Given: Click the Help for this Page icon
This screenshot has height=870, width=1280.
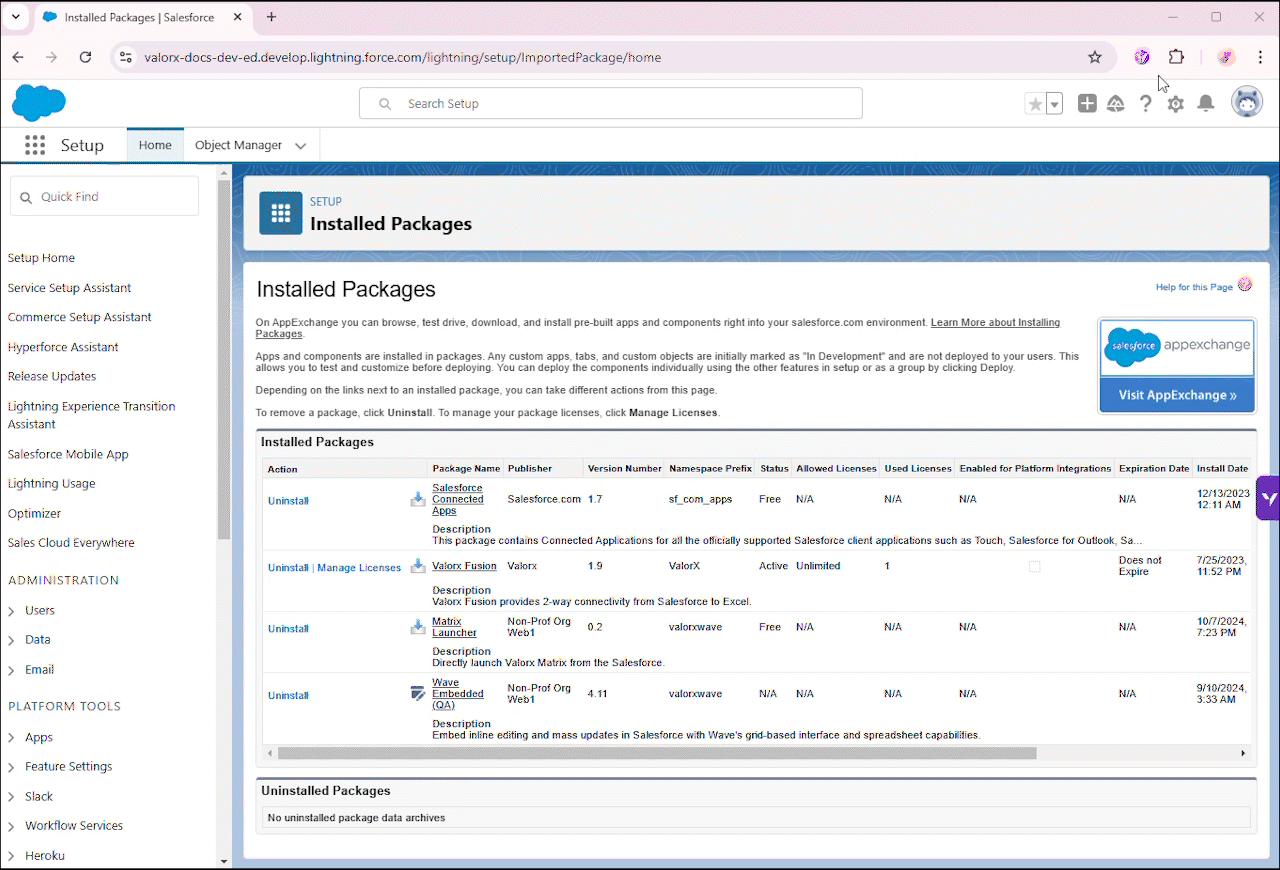Looking at the screenshot, I should [1245, 285].
